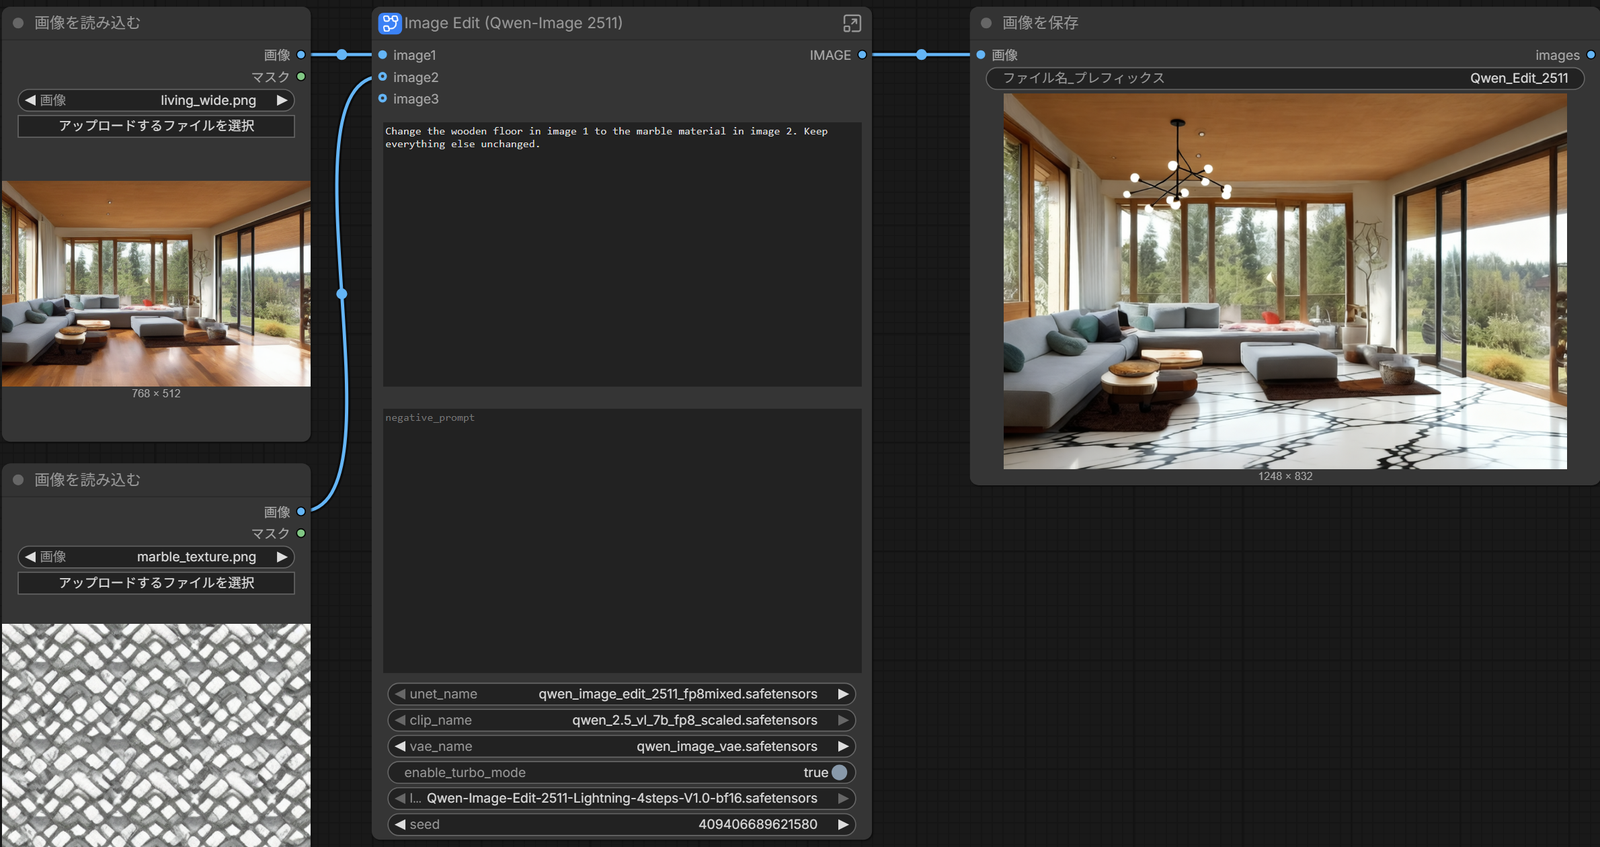The height and width of the screenshot is (847, 1600).
Task: Click the midpoint dot on the curved image2 link
Action: click(x=342, y=294)
